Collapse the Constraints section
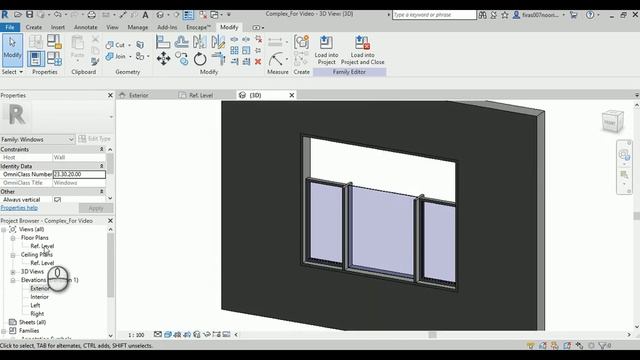Viewport: 640px width, 360px height. (102, 149)
